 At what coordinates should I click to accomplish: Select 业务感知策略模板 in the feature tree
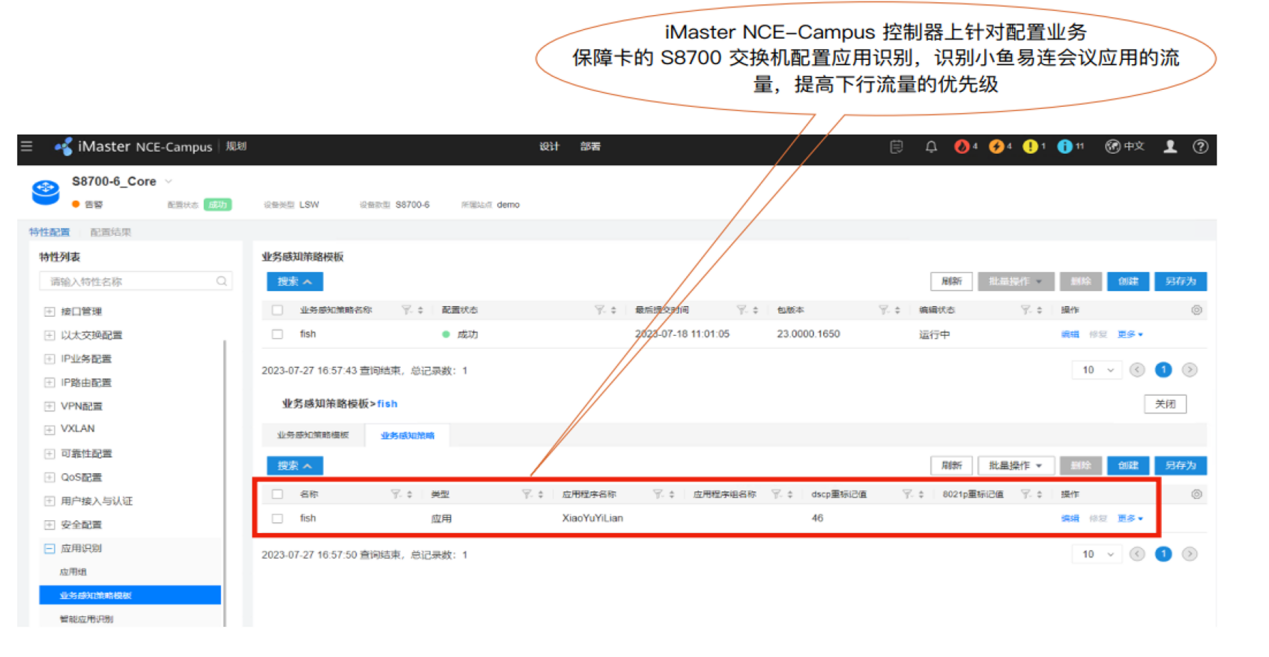(x=130, y=596)
